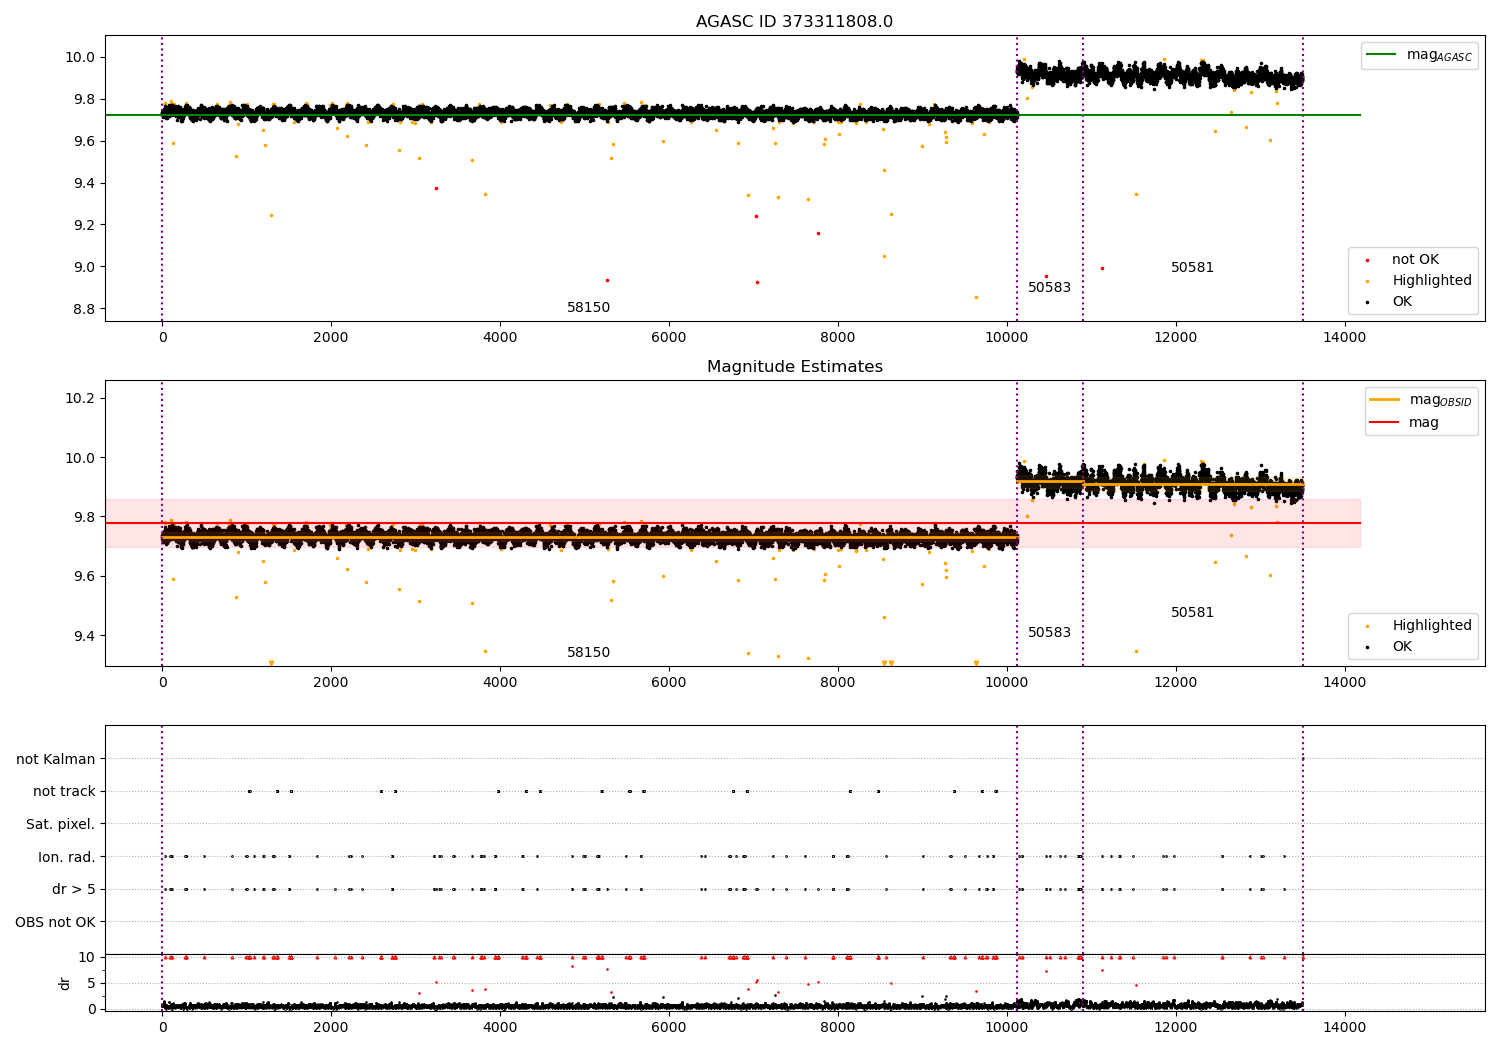Click the 'OBS not OK' axis label
1500x1050 pixels.
[55, 923]
